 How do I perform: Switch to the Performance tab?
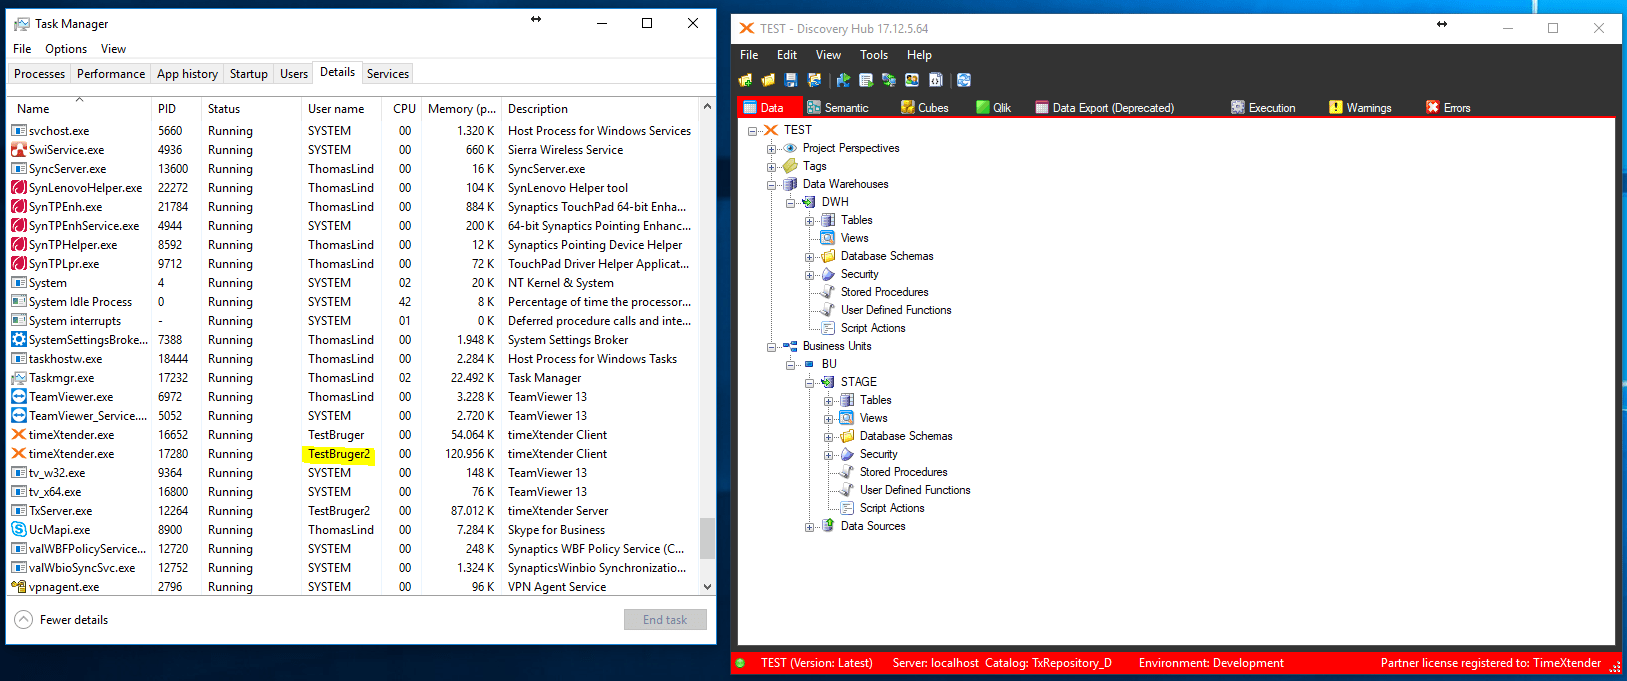click(110, 74)
